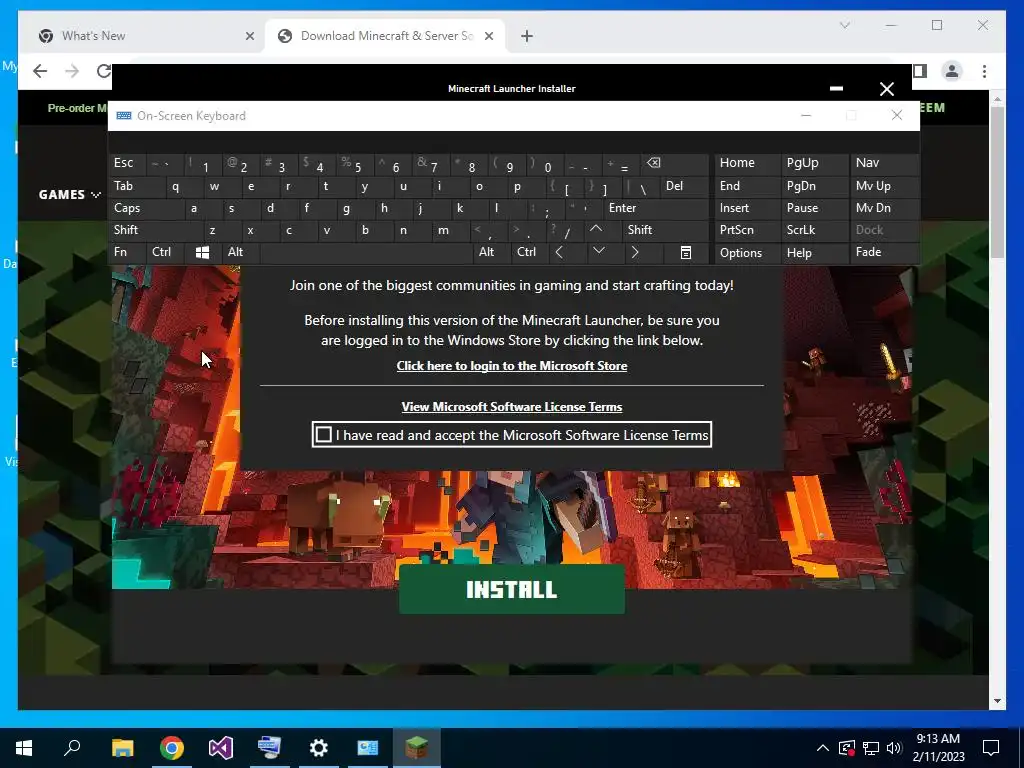Click the browser vertical scrollbar thumb

[x=997, y=182]
